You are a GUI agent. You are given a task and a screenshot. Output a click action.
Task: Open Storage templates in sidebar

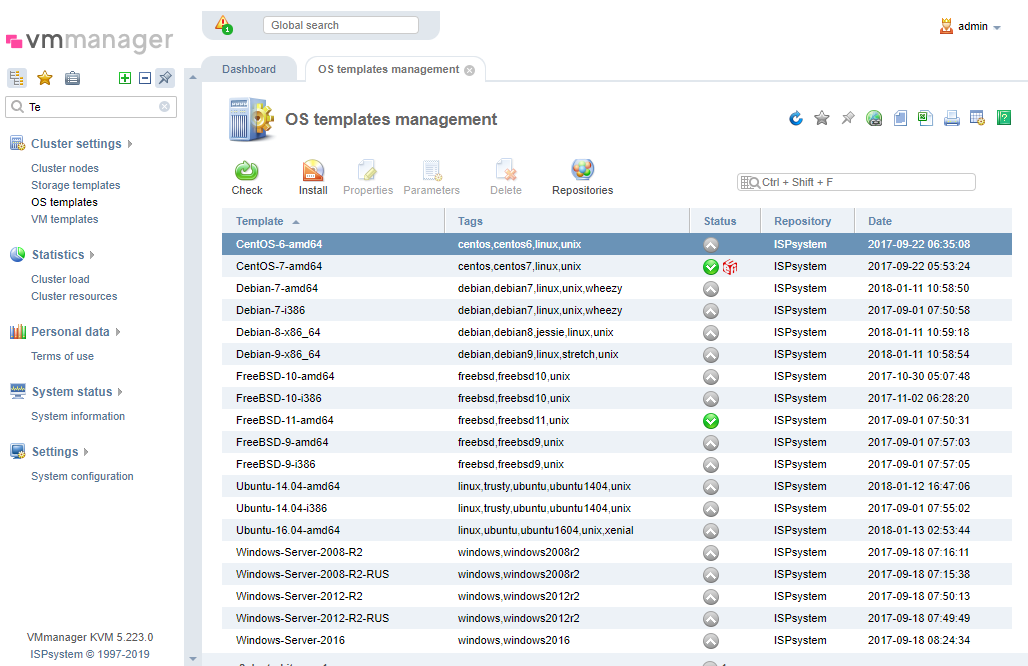click(75, 186)
